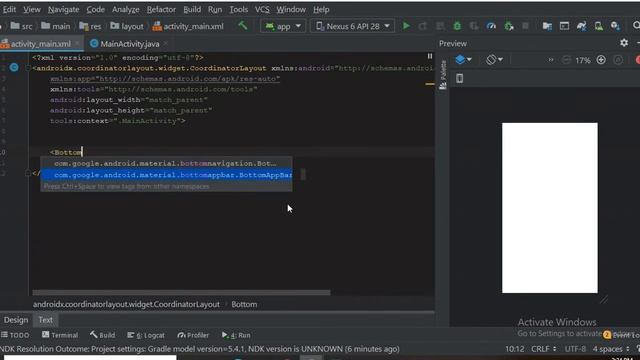Click the layout breadcrumb folder
This screenshot has height=360, width=640.
point(127,26)
